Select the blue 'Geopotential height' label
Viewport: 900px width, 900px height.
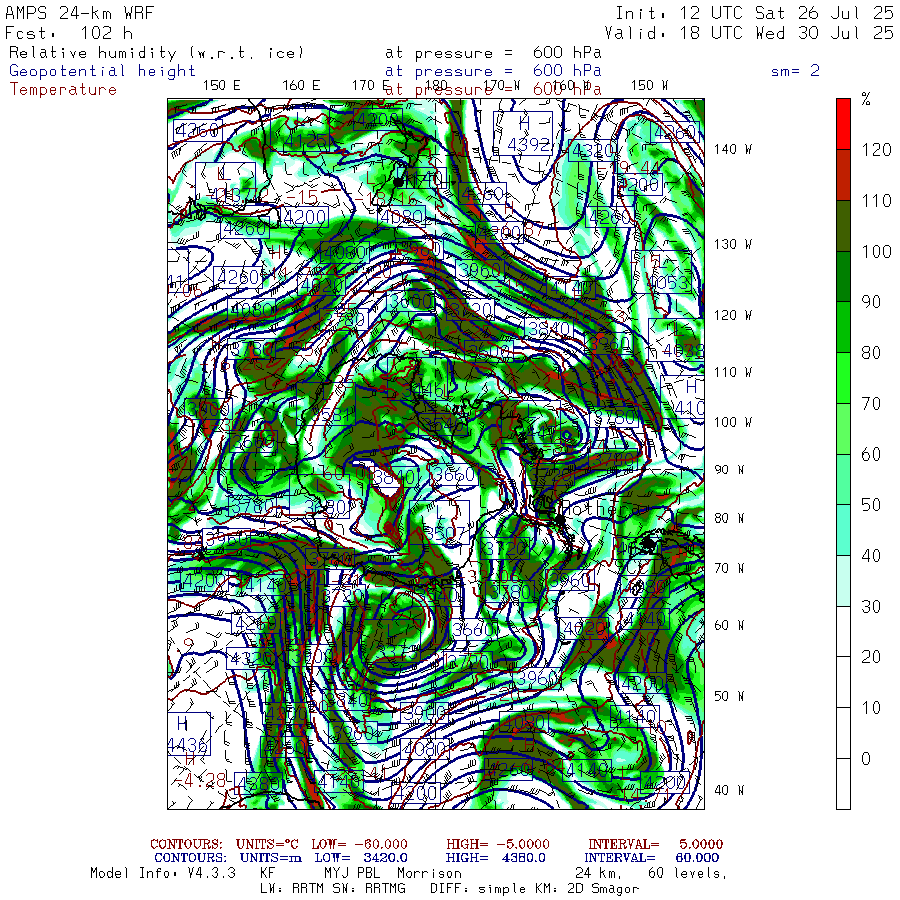[x=102, y=71]
